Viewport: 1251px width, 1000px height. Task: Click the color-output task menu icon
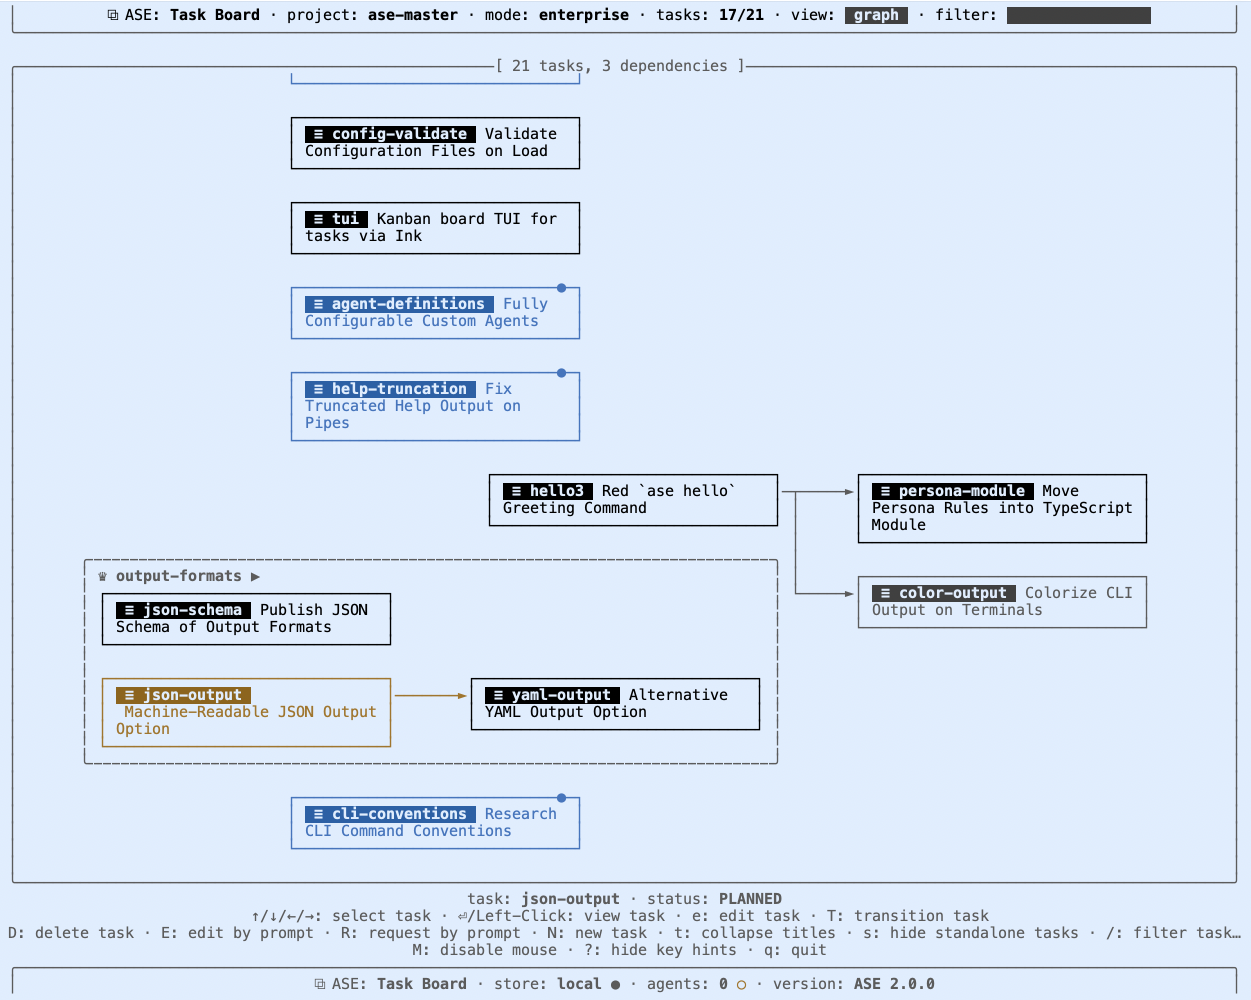(886, 593)
